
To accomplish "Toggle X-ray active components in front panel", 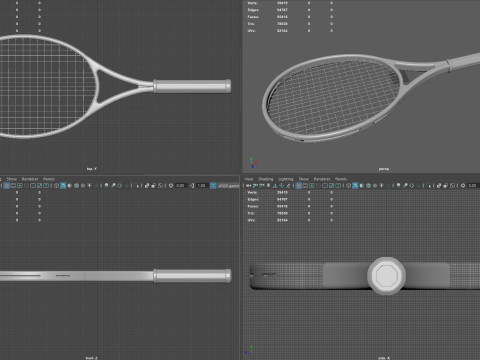I will (x=153, y=185).
